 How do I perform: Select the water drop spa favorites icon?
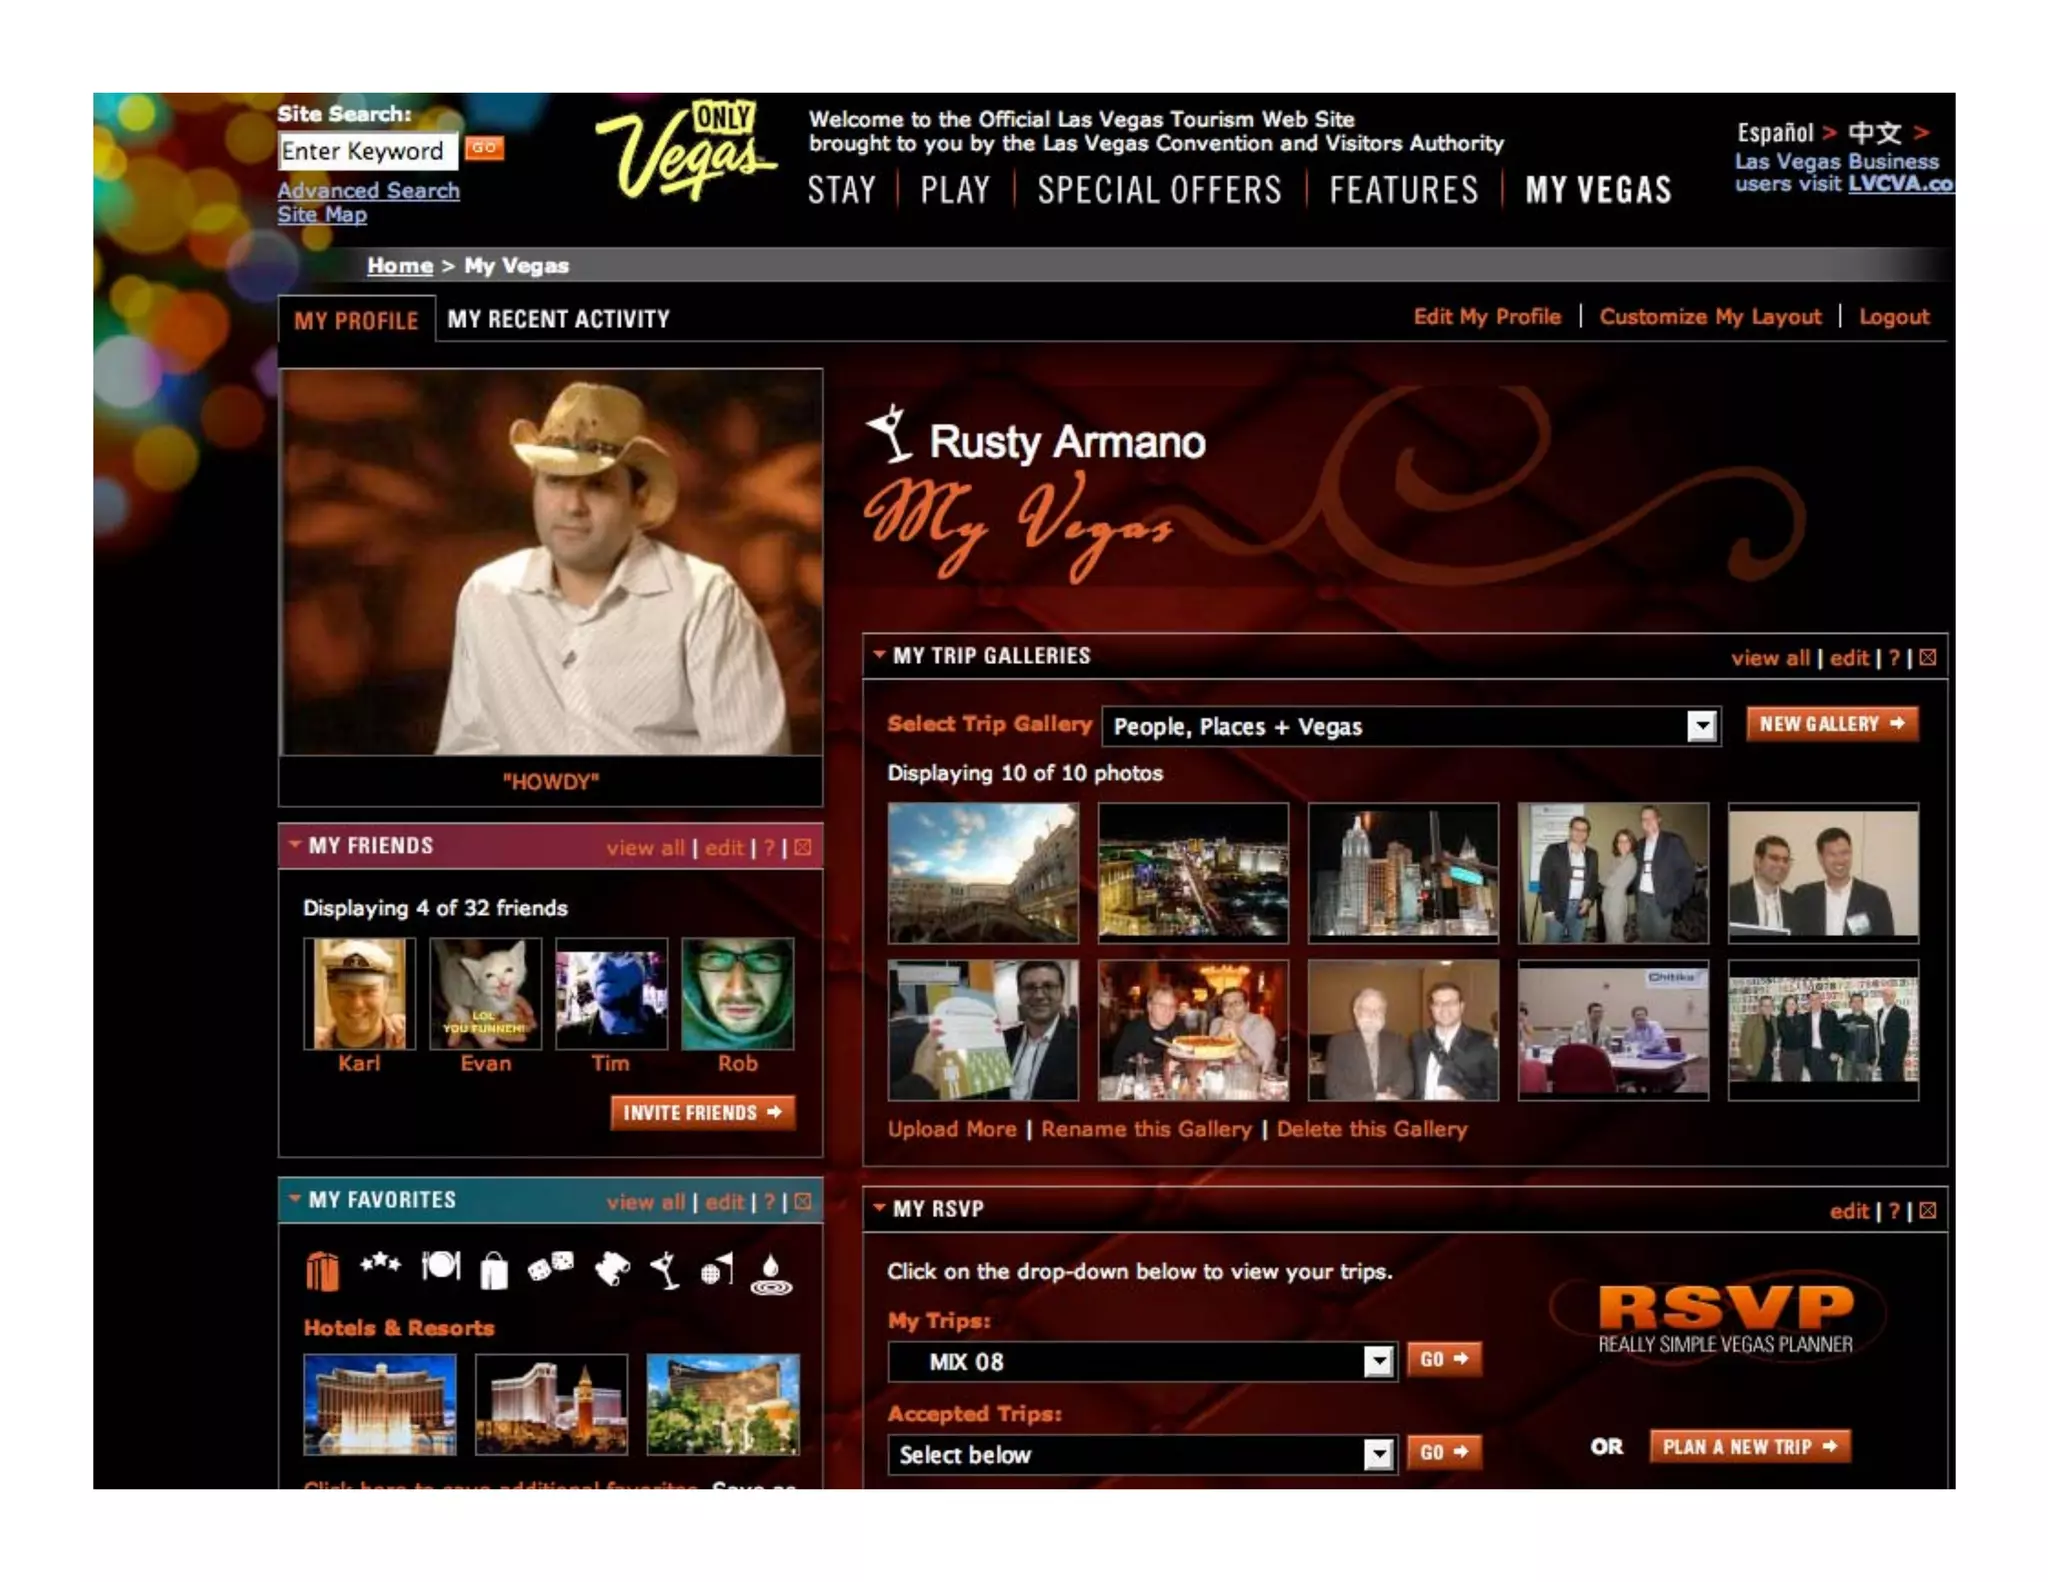point(771,1273)
